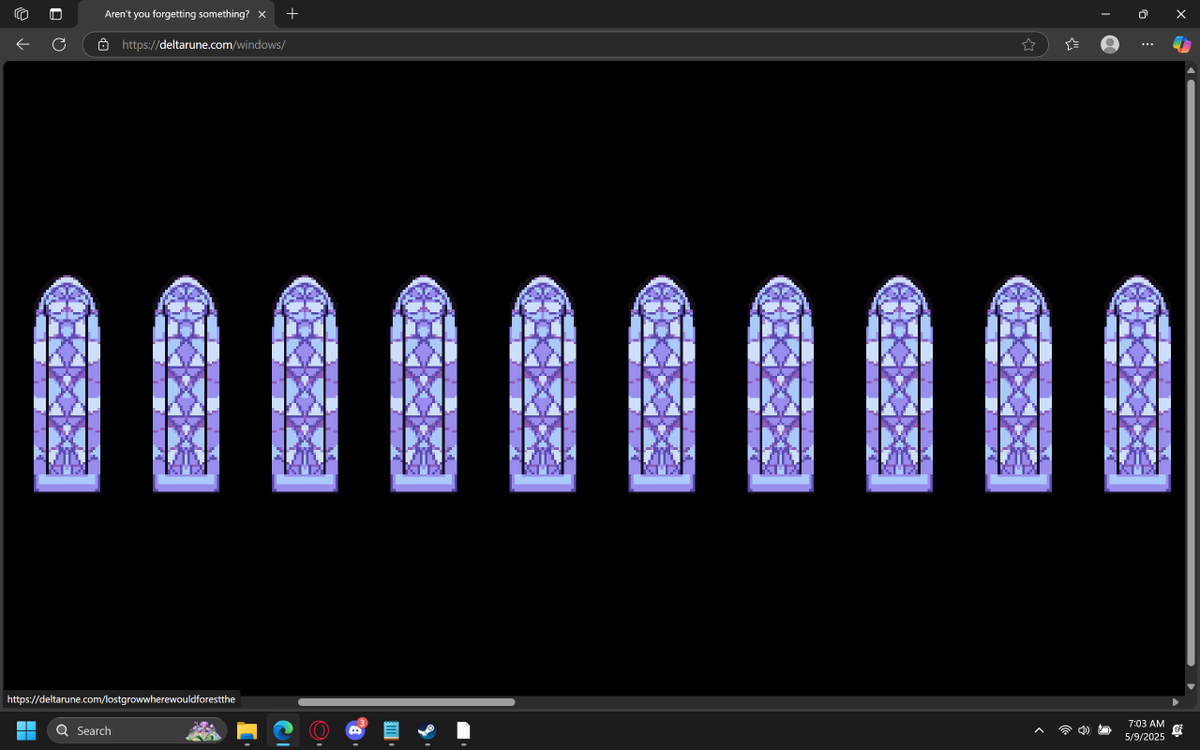The width and height of the screenshot is (1200, 750).
Task: Open the battery status tray icon
Action: 1105,731
